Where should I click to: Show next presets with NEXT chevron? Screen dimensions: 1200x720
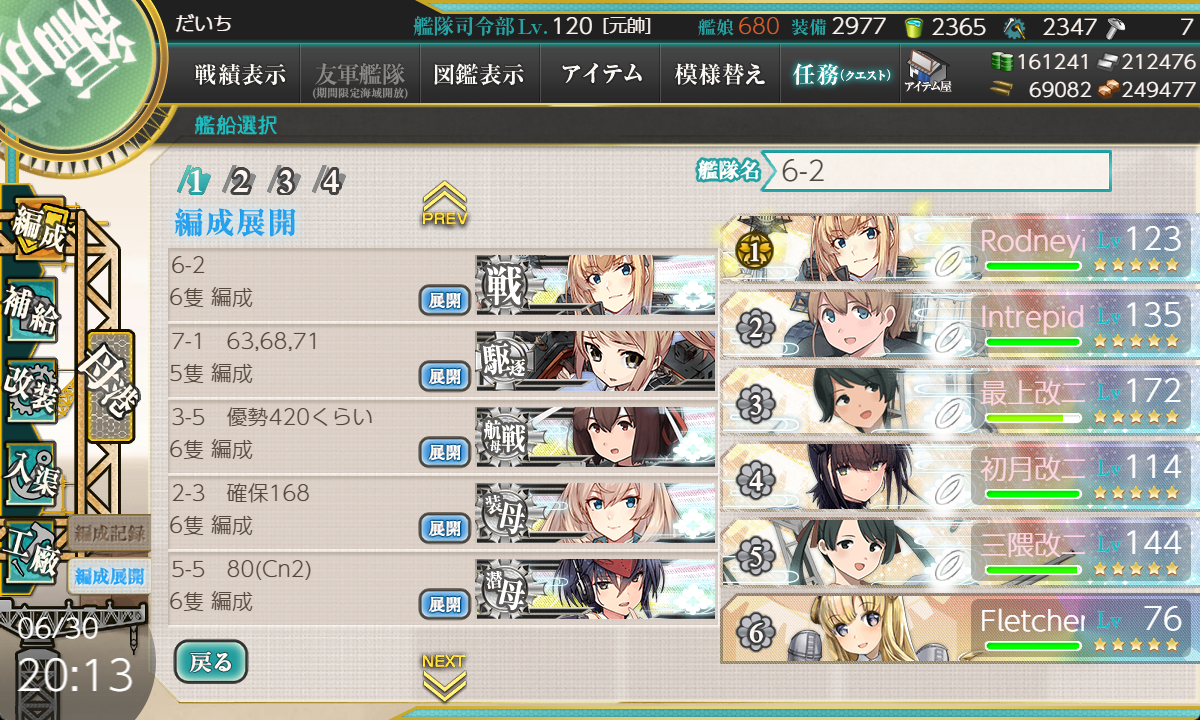[x=443, y=676]
